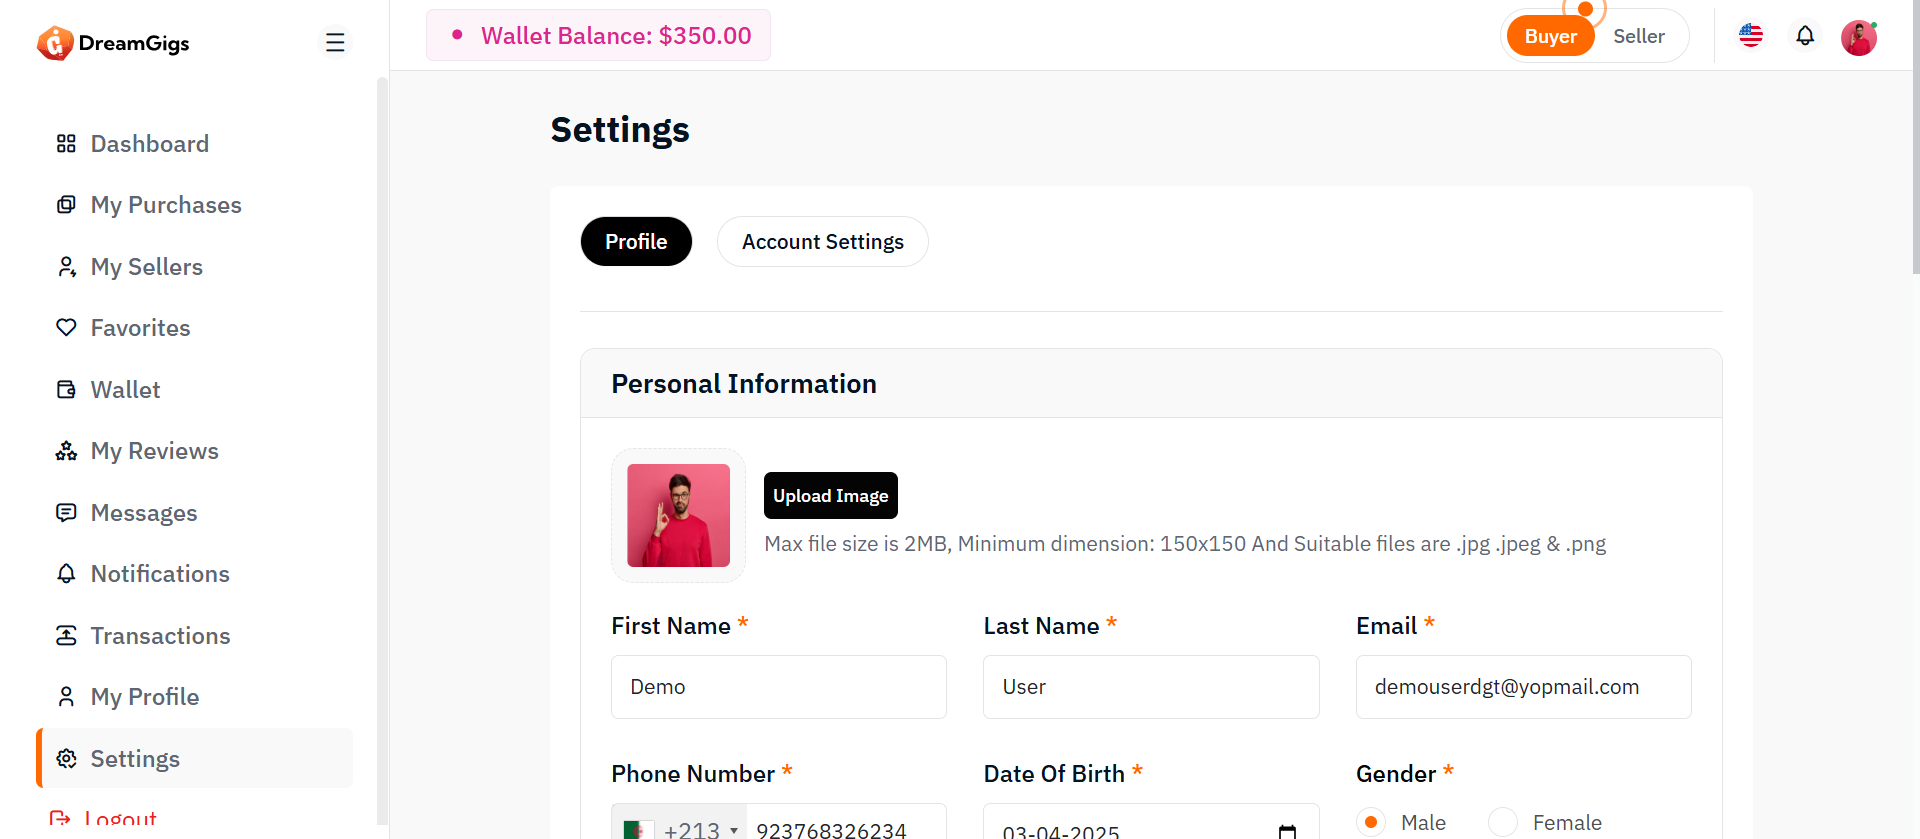Open the Wallet sidebar item

pos(125,390)
